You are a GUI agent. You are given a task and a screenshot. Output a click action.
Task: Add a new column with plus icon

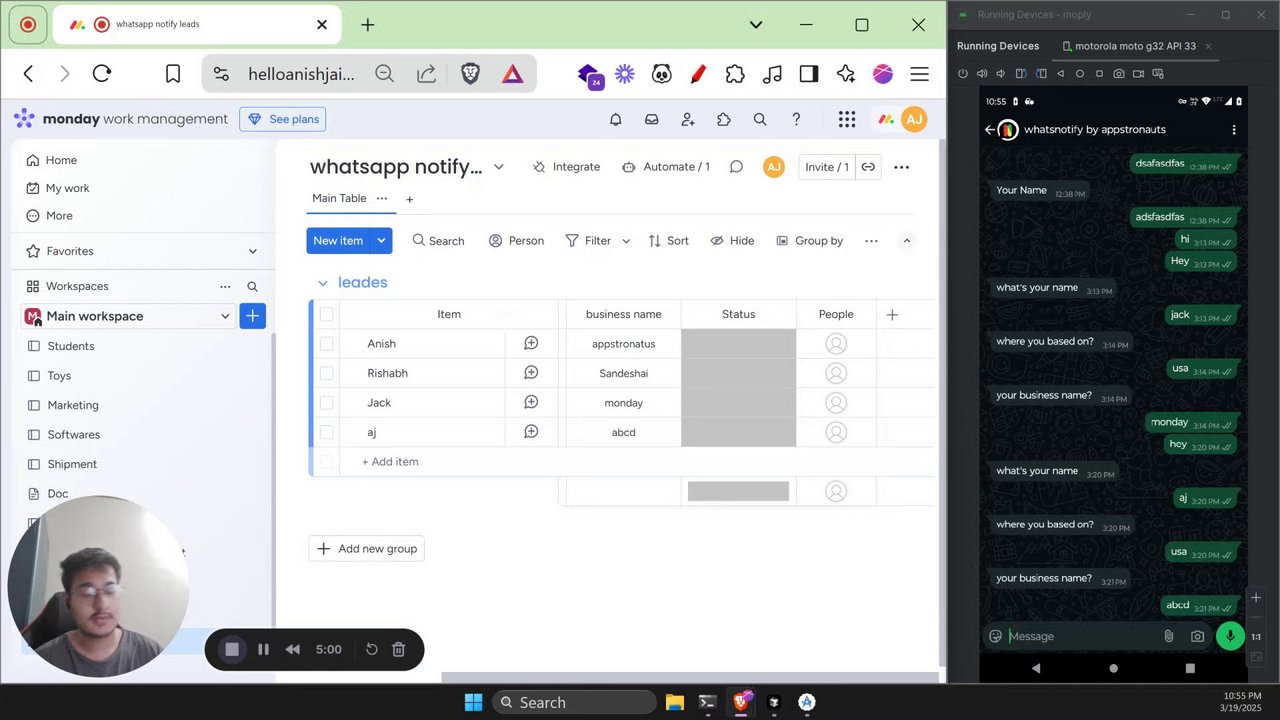pos(892,314)
